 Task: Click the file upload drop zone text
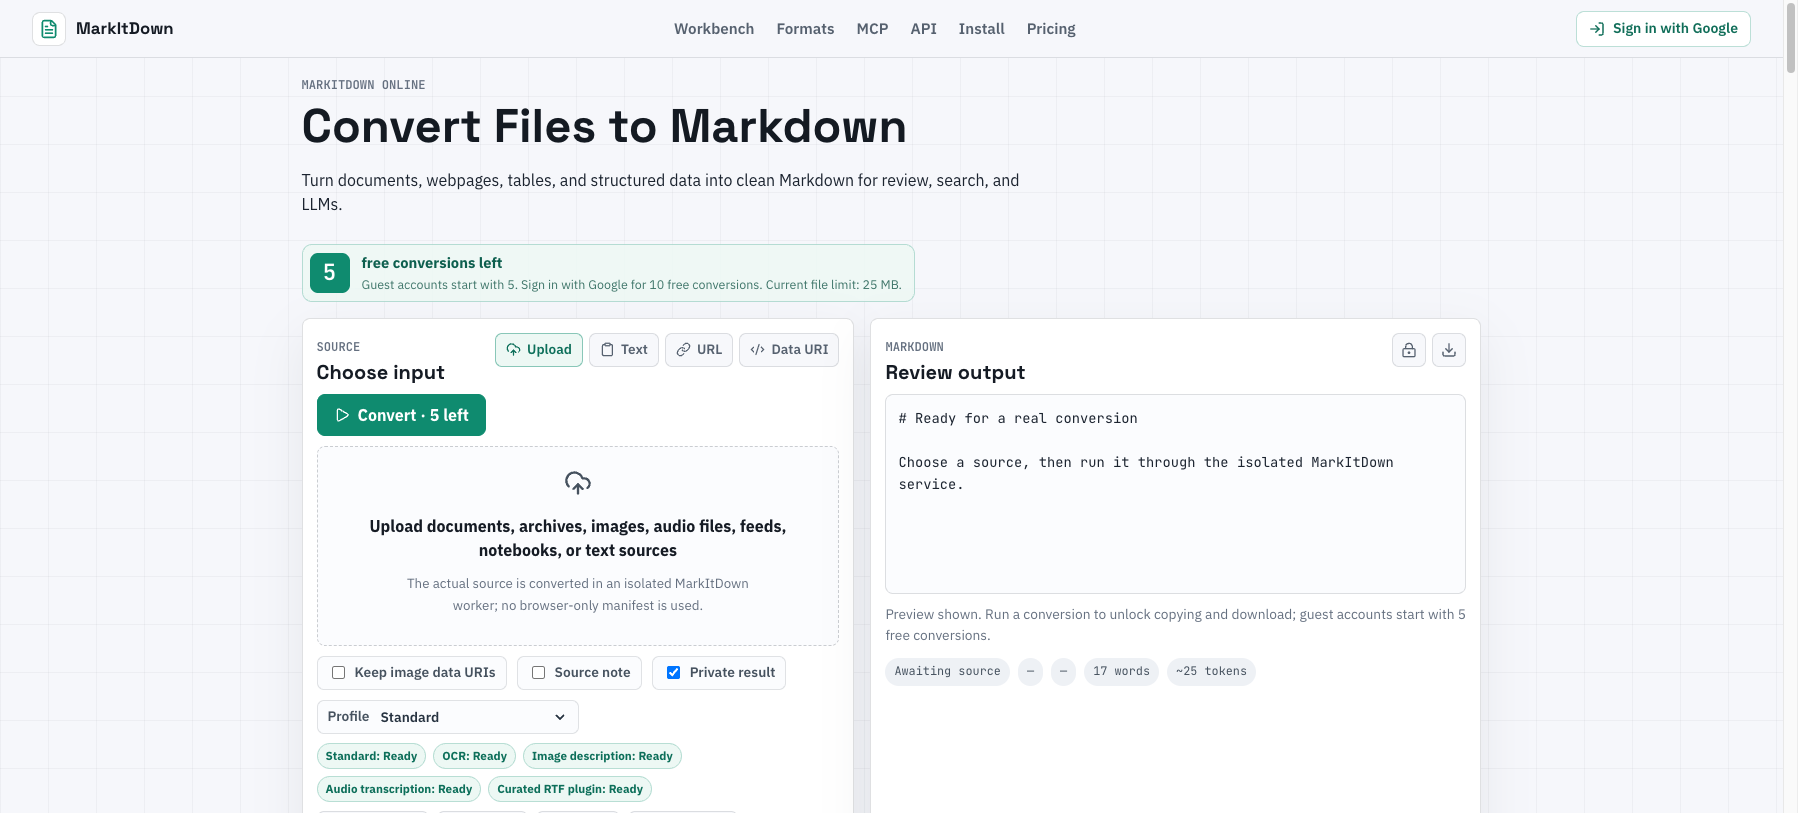point(578,538)
